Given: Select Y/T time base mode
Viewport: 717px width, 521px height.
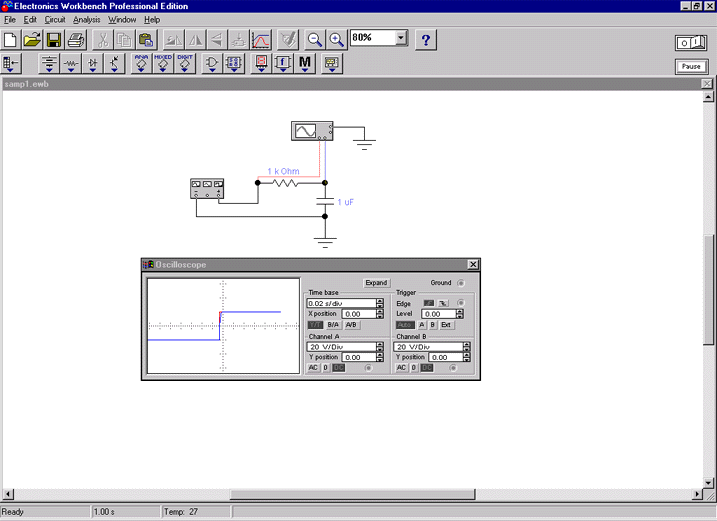Looking at the screenshot, I should [315, 325].
